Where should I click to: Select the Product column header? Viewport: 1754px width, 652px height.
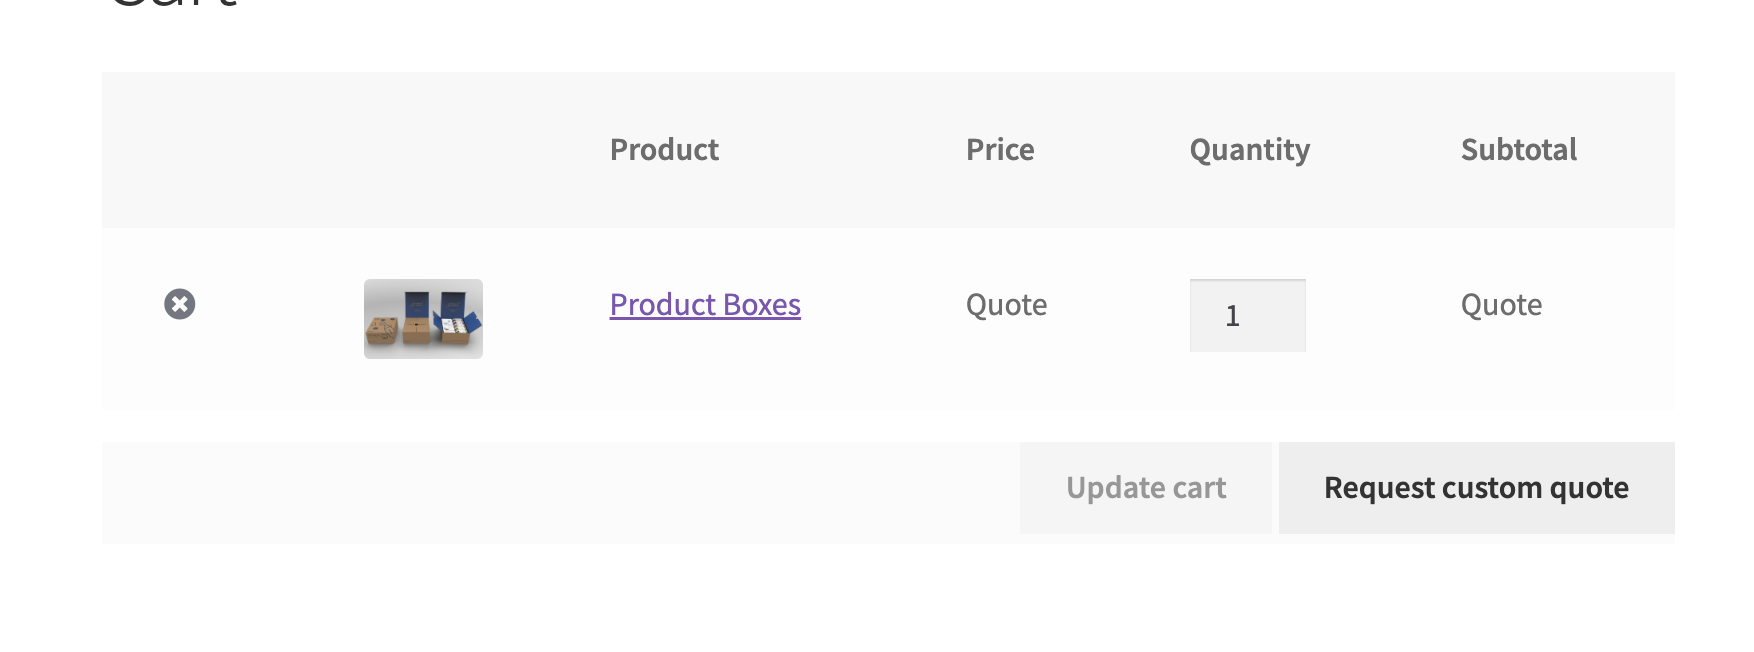(x=664, y=150)
